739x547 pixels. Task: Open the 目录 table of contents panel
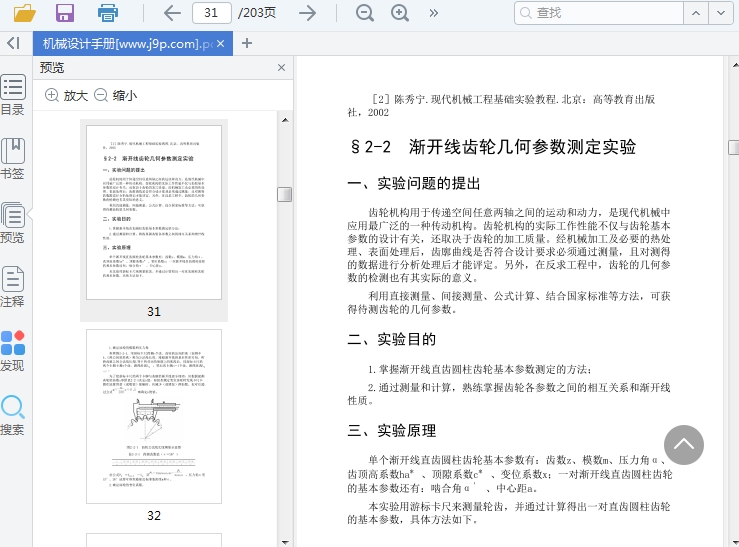(12, 95)
